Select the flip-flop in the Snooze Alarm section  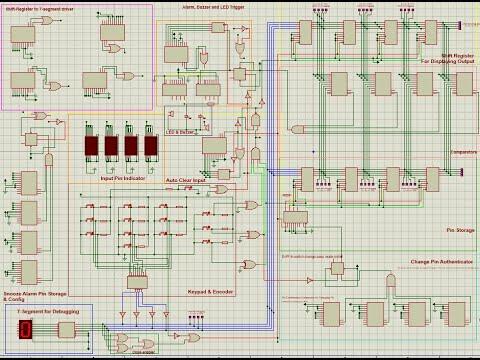click(x=31, y=140)
